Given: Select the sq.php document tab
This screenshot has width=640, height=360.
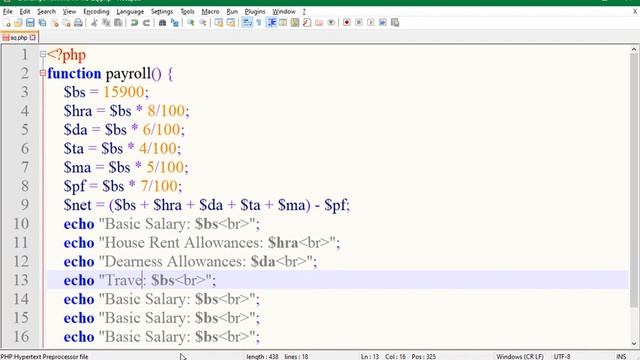Looking at the screenshot, I should tap(19, 38).
